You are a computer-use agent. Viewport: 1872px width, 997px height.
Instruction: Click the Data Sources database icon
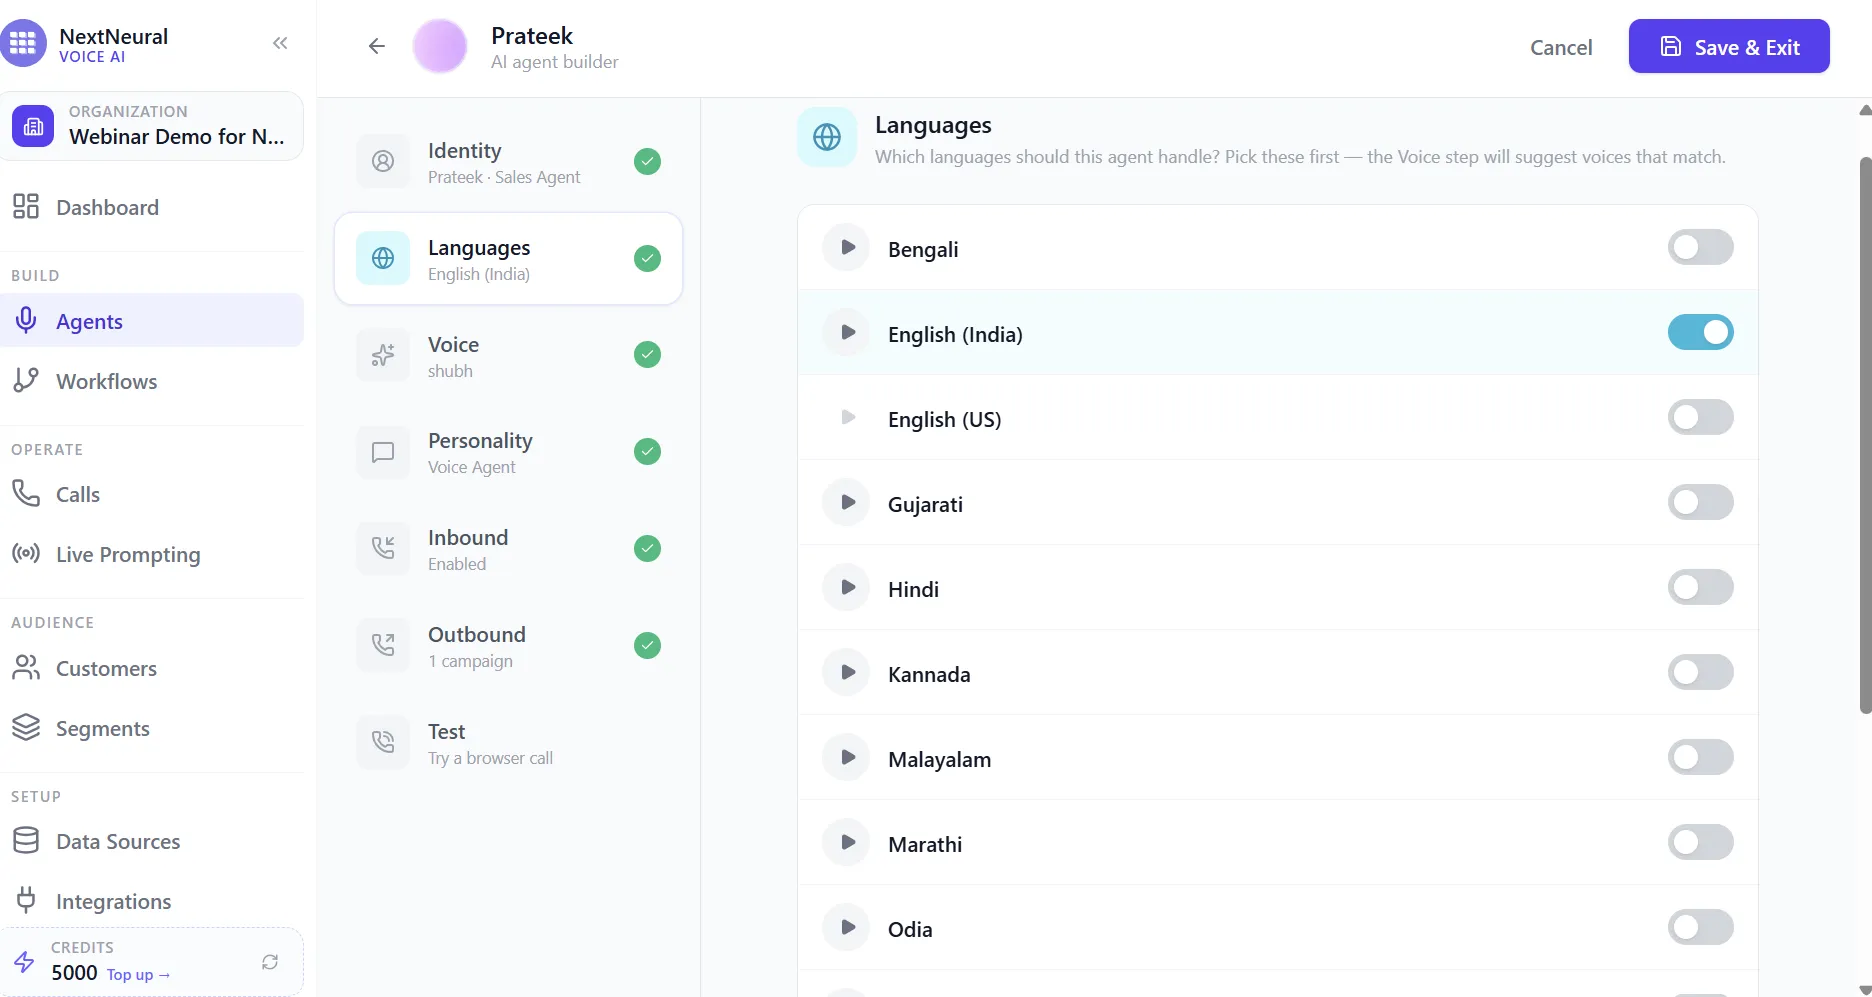tap(26, 840)
